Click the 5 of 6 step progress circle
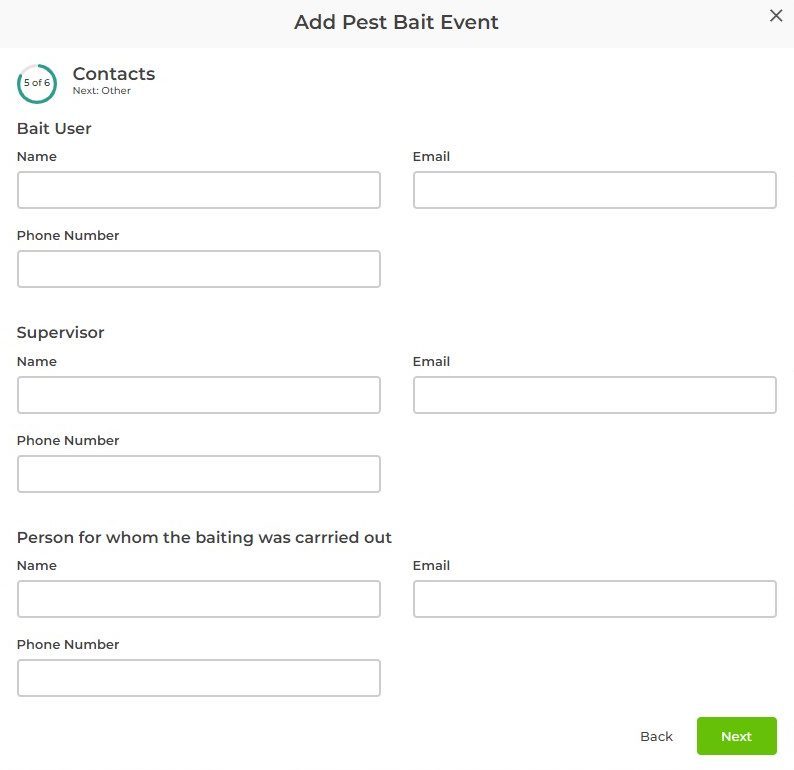 37,83
